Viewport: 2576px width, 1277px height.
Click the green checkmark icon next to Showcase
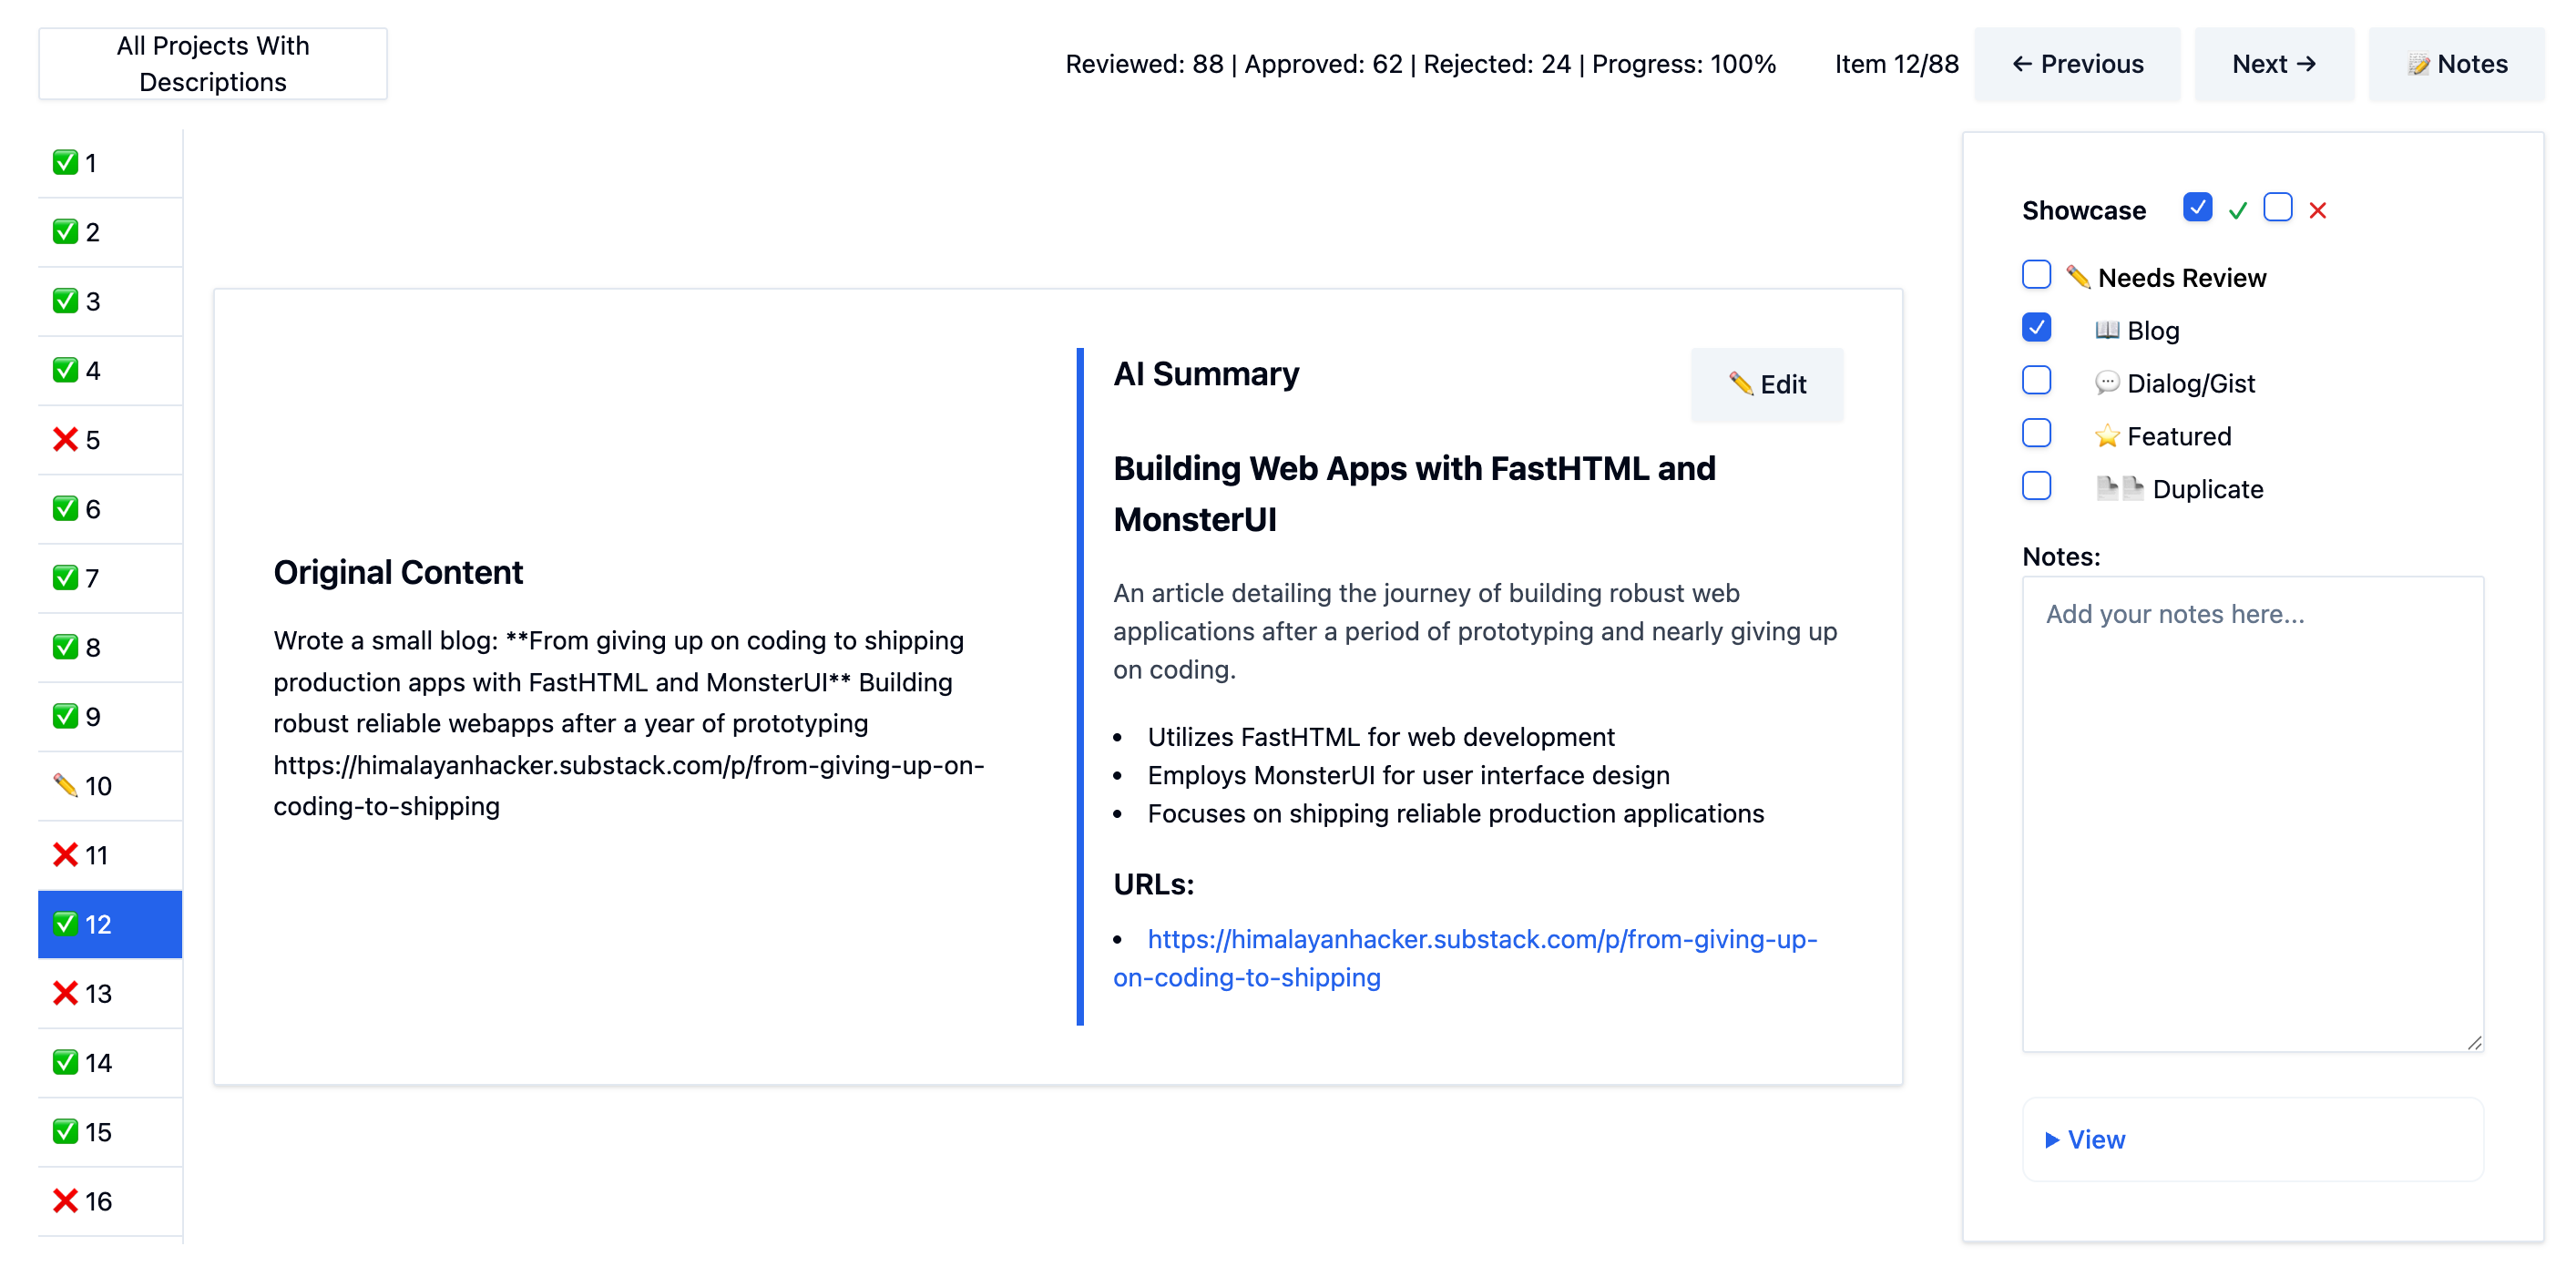point(2238,210)
